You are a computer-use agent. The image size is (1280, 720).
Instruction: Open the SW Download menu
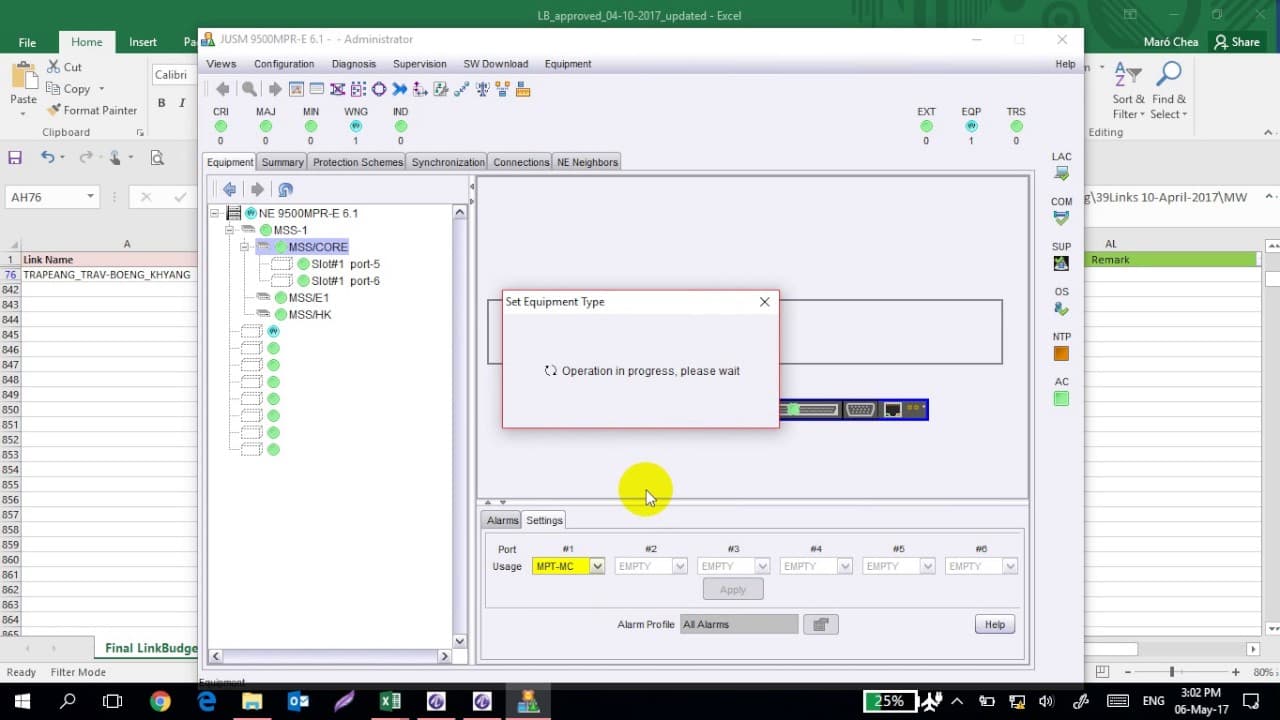[496, 64]
